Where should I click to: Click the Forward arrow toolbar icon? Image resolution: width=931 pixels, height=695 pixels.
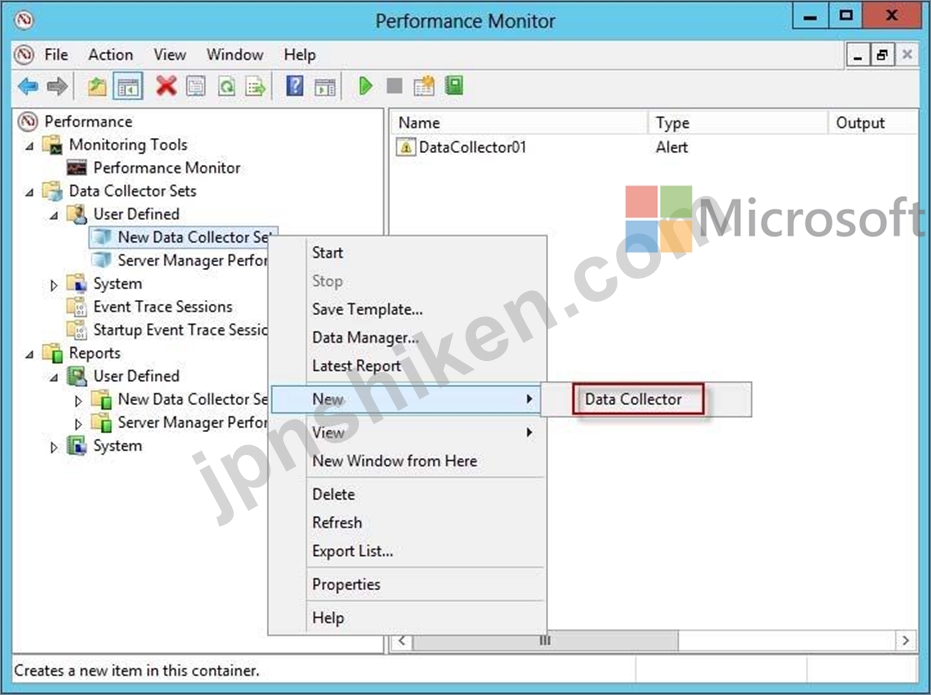(57, 87)
